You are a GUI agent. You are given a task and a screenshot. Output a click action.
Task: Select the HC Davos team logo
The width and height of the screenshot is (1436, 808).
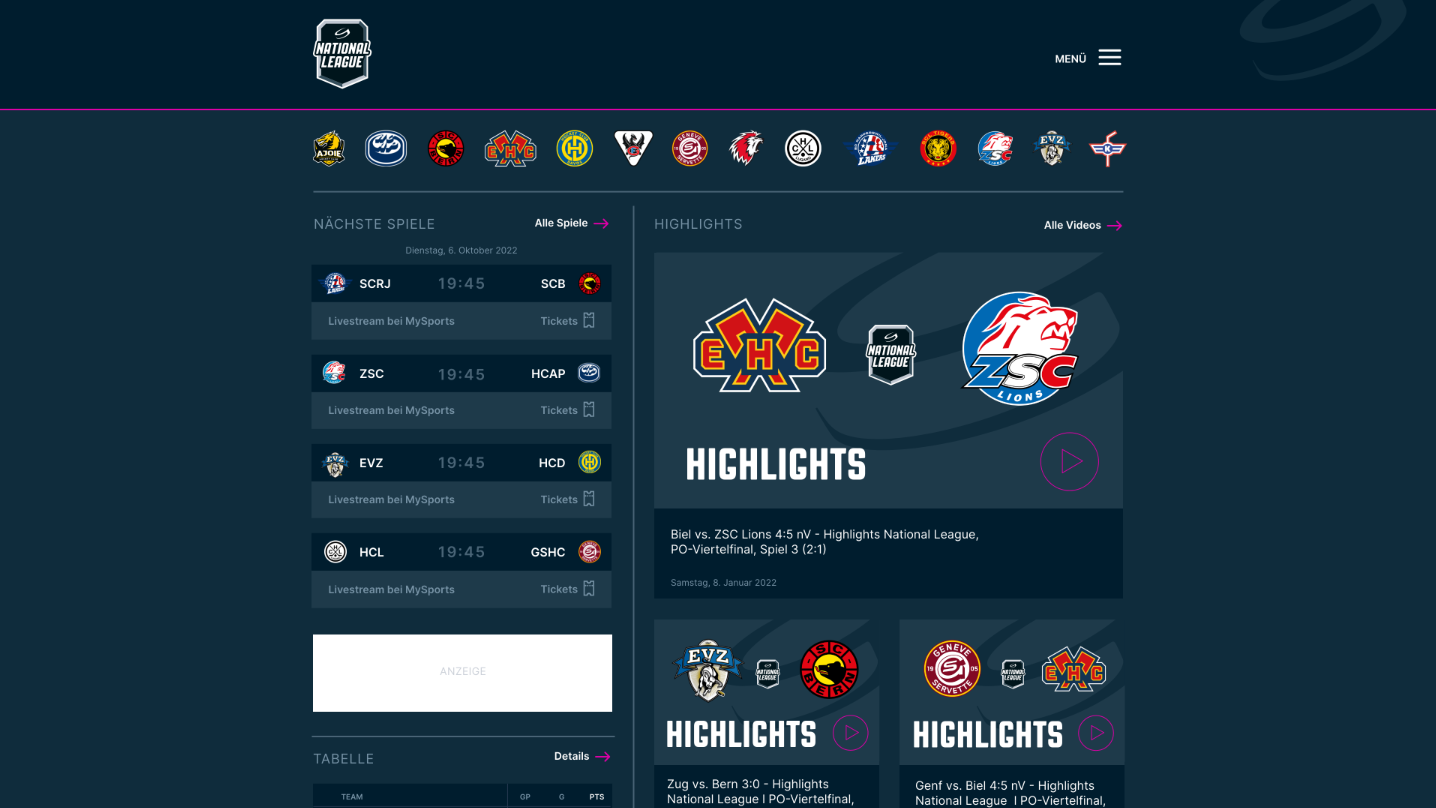575,149
